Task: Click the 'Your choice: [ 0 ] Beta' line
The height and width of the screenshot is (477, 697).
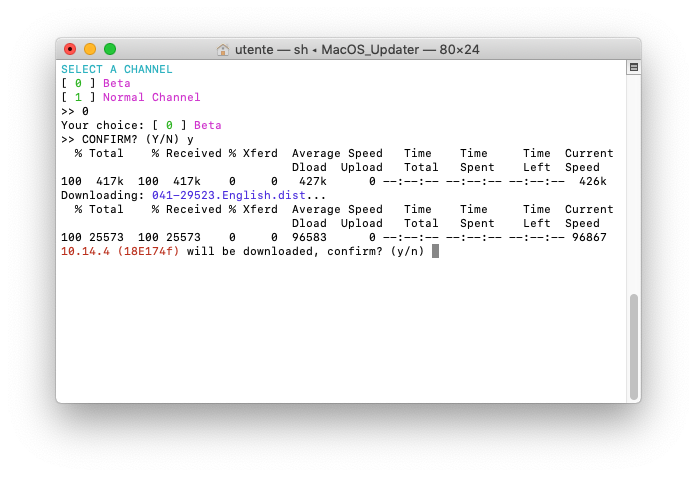Action: coord(141,125)
